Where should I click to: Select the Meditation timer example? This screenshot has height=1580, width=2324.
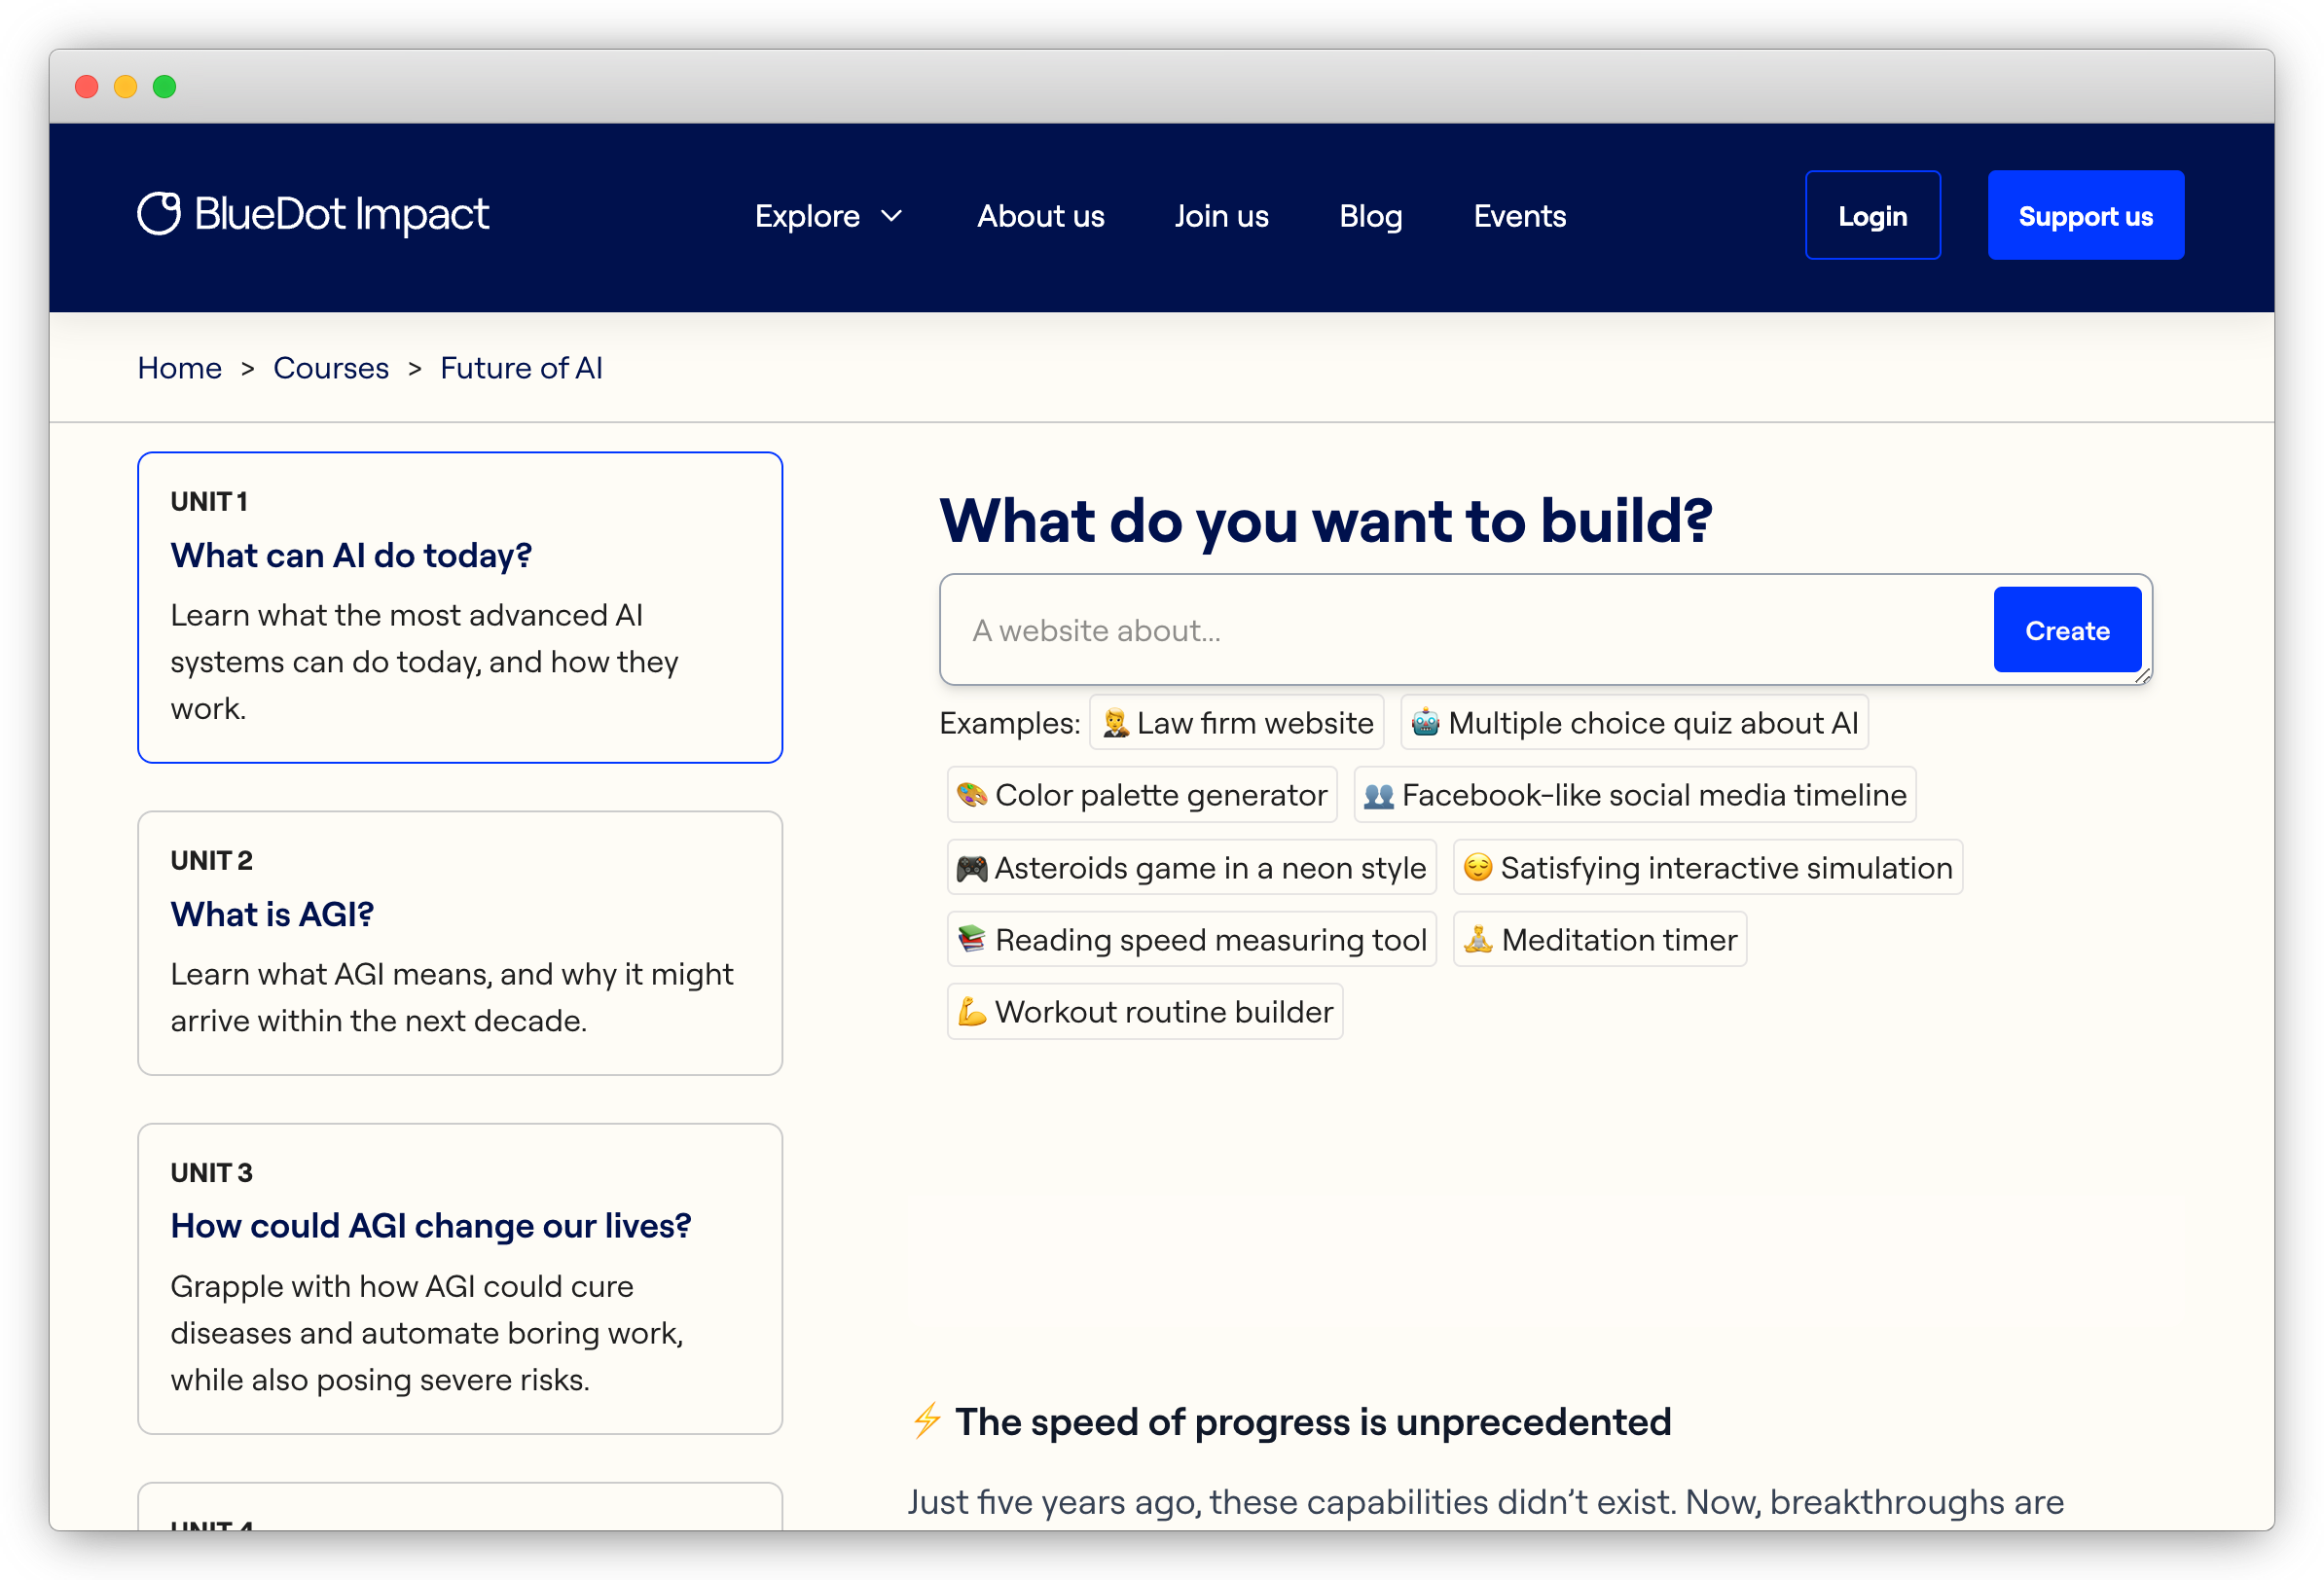(x=1598, y=939)
